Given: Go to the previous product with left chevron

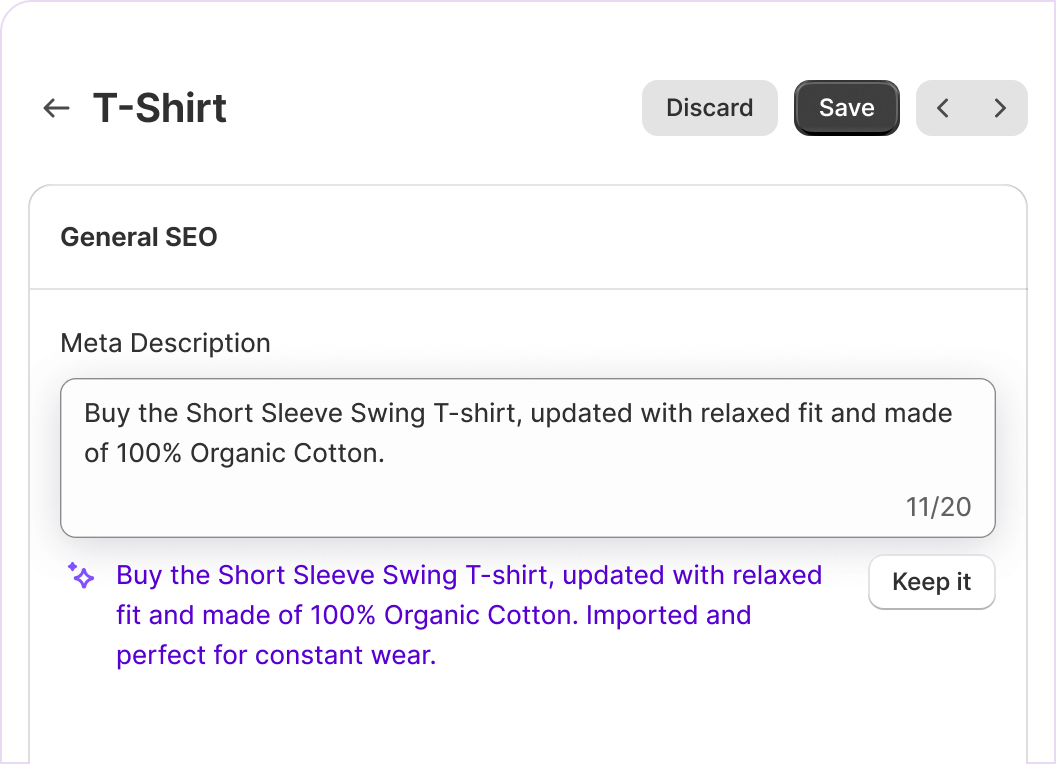Looking at the screenshot, I should pyautogui.click(x=943, y=108).
